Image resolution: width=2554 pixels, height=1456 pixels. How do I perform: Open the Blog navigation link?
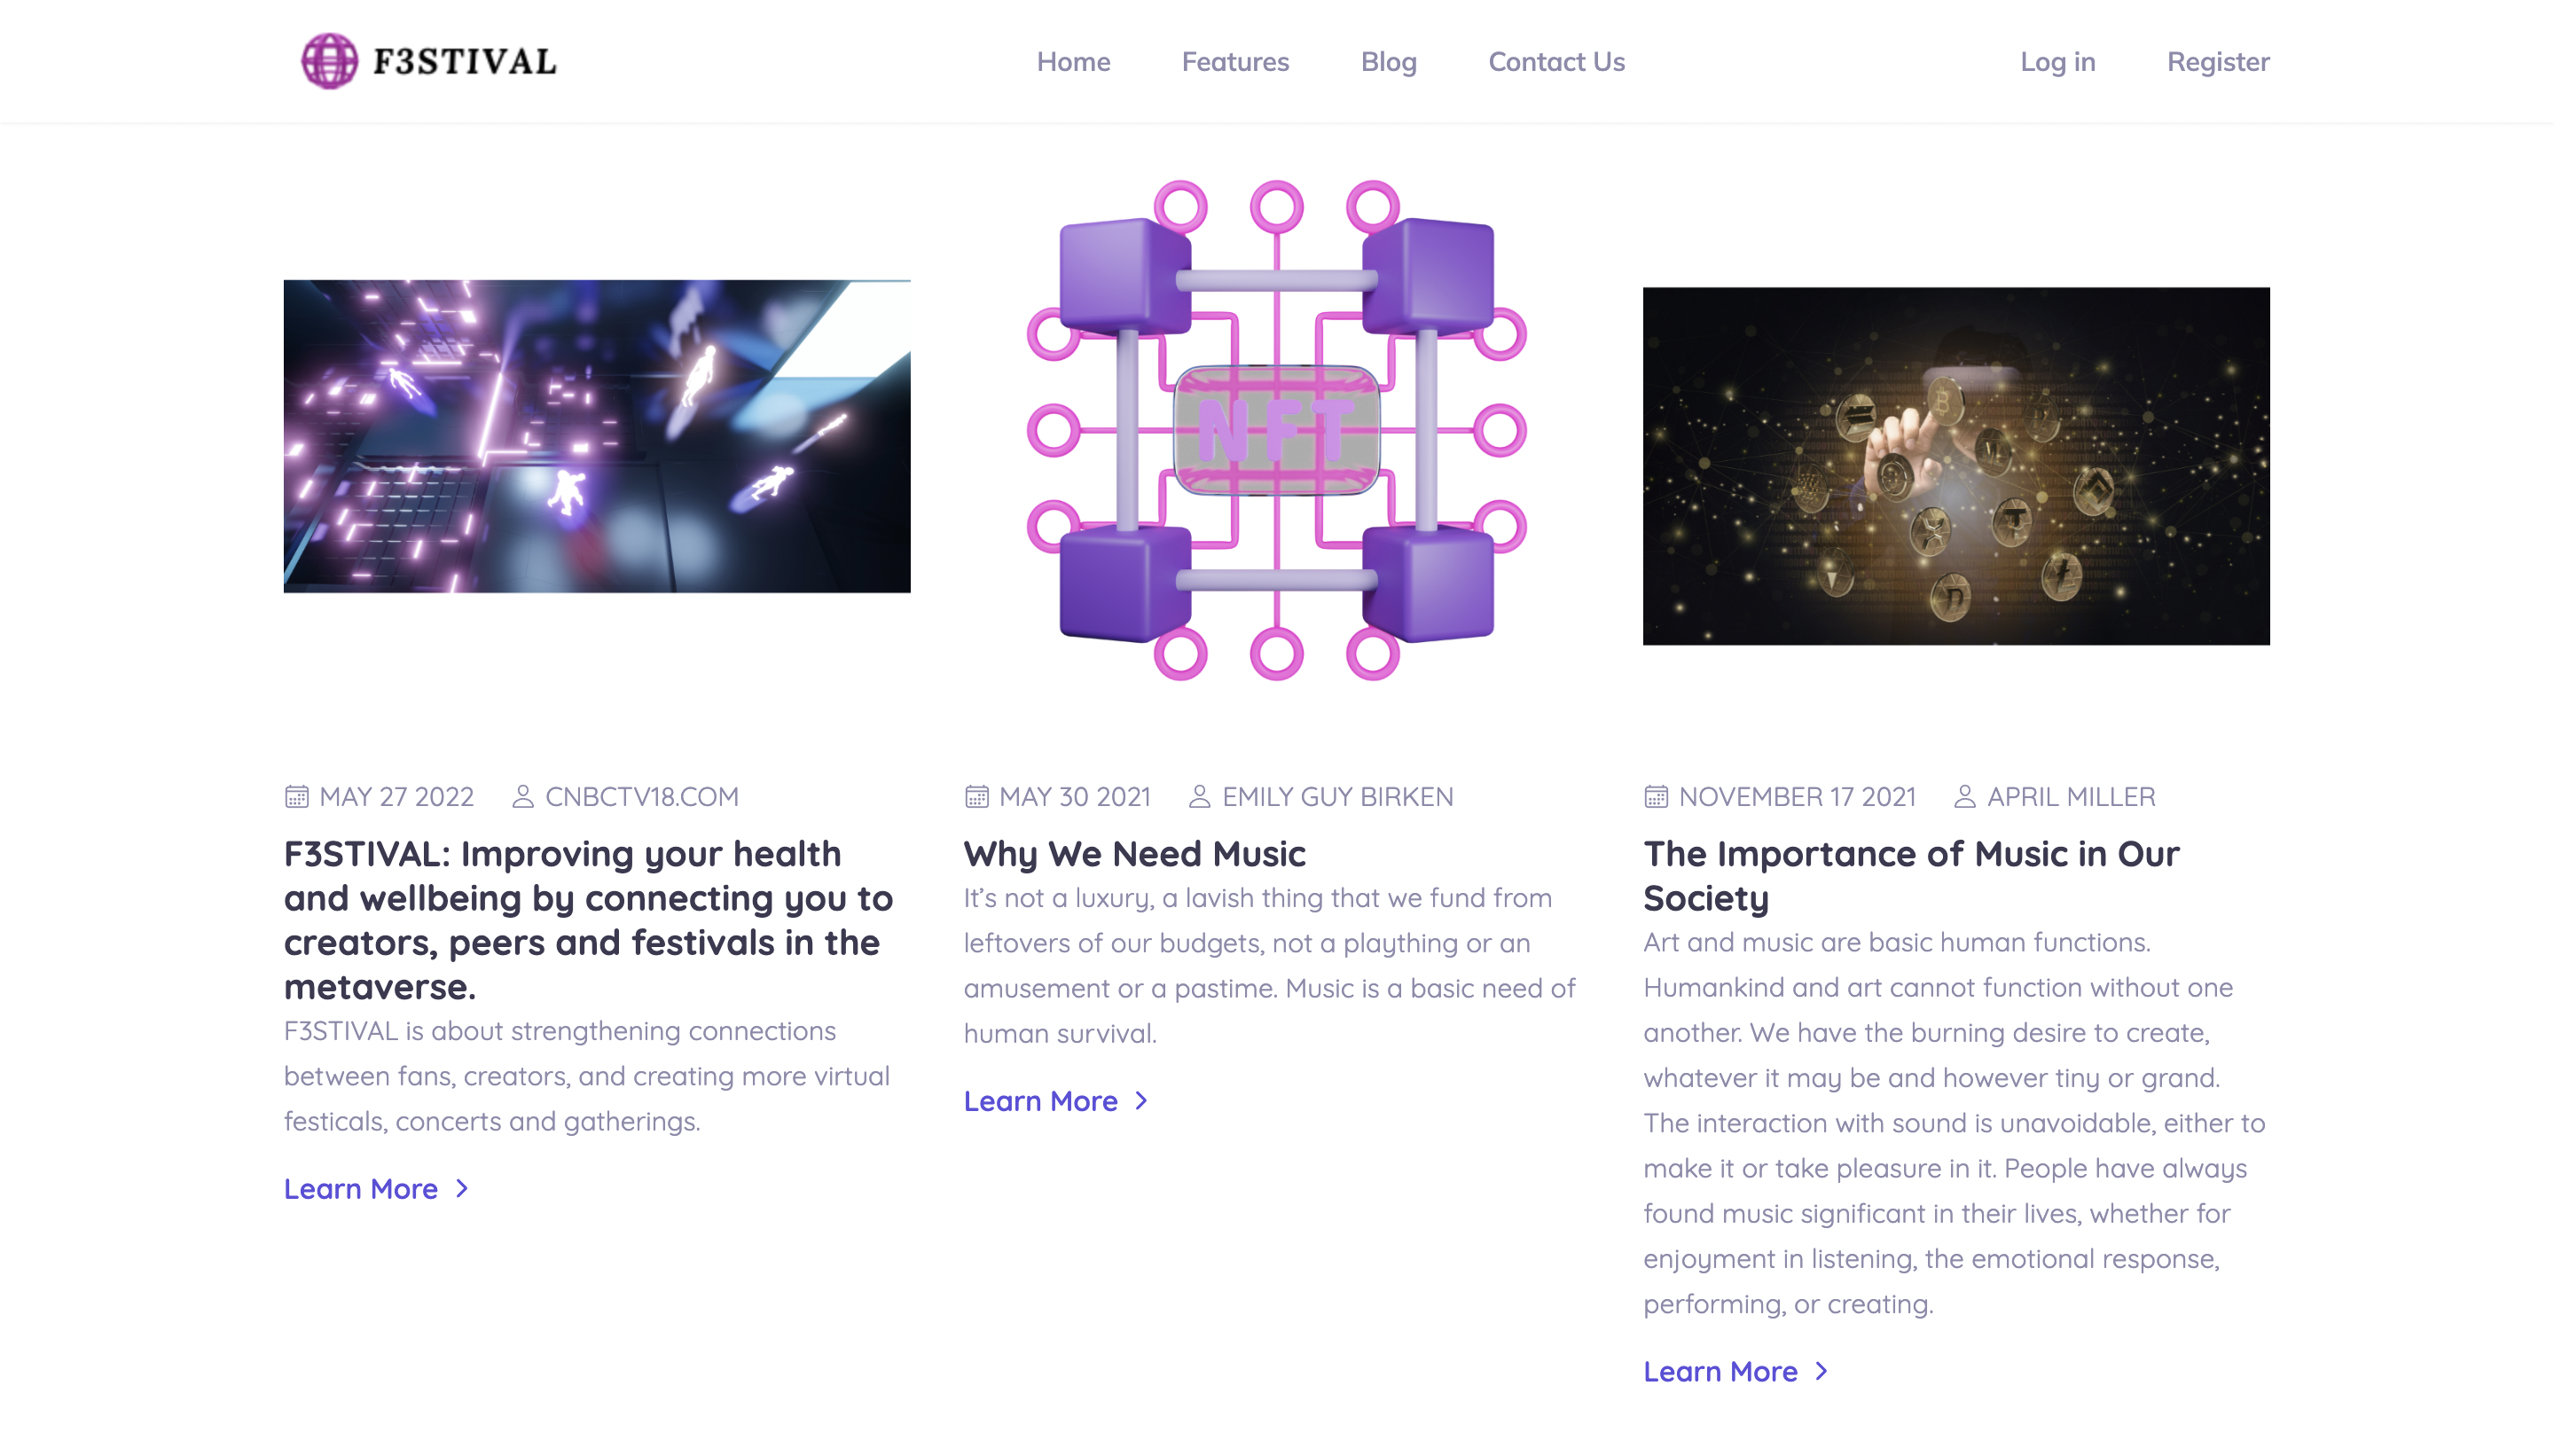click(x=1388, y=61)
